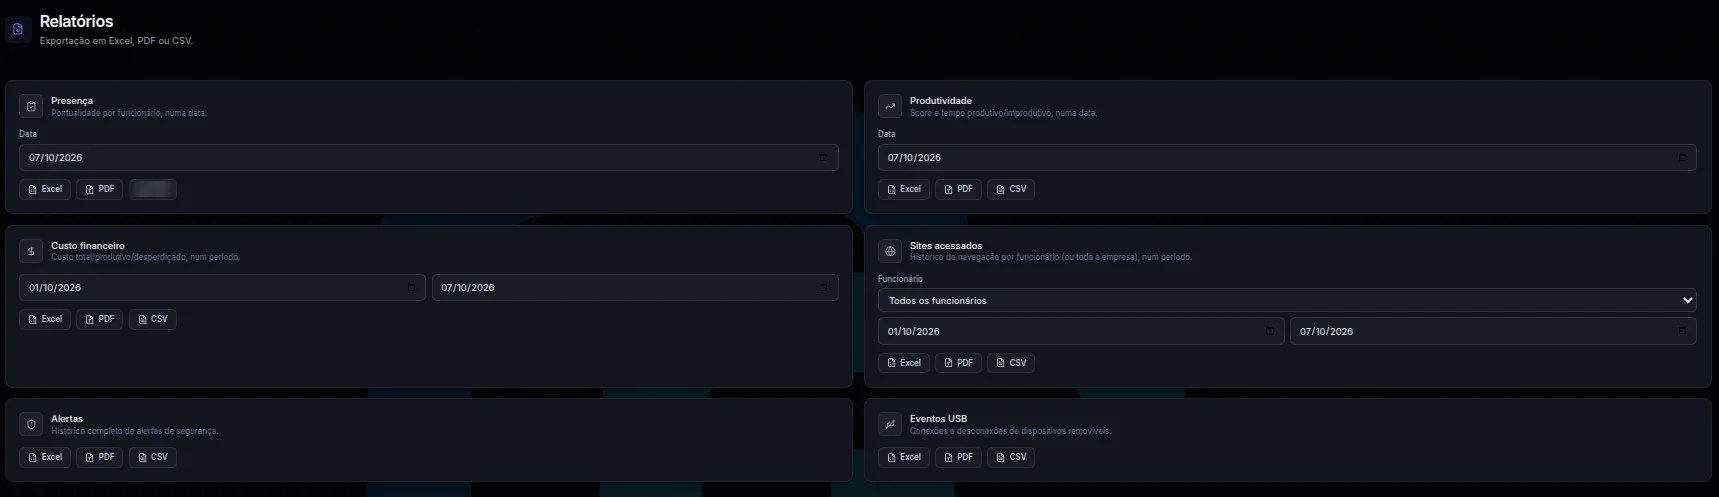Export Produtividade report to PDF

point(959,189)
